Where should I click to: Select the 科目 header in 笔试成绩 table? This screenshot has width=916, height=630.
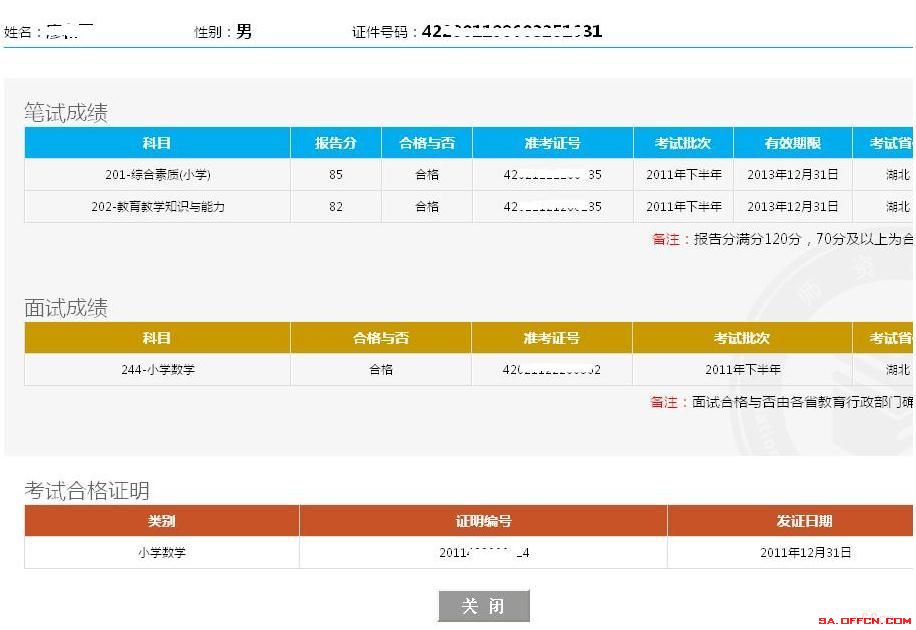pos(157,143)
